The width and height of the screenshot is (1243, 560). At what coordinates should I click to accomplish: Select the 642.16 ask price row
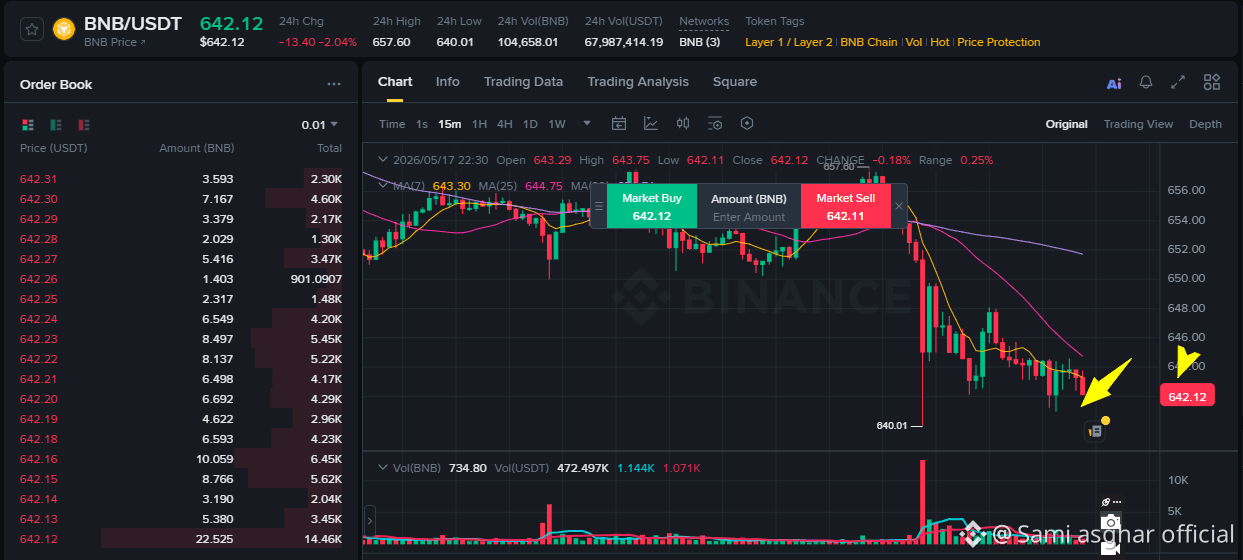click(181, 459)
